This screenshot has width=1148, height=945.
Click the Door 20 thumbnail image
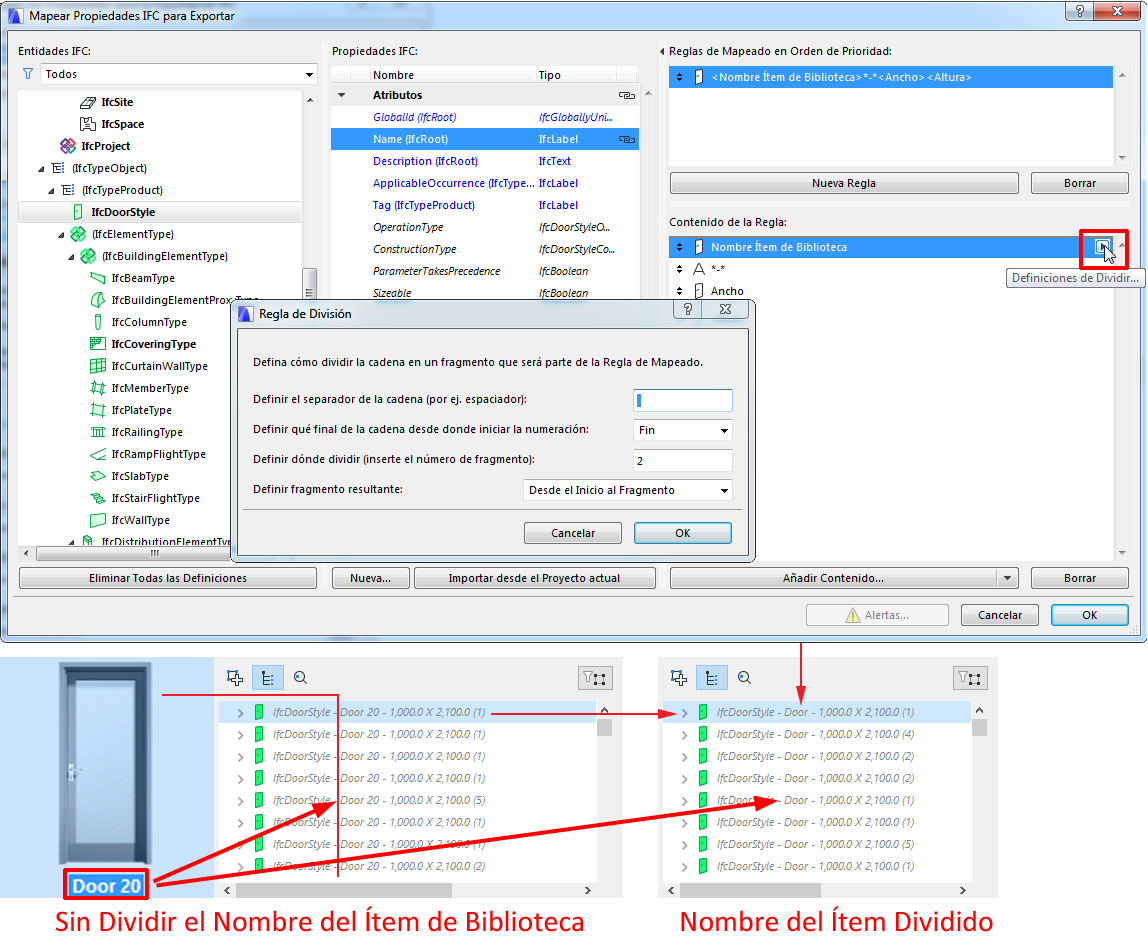(x=106, y=763)
